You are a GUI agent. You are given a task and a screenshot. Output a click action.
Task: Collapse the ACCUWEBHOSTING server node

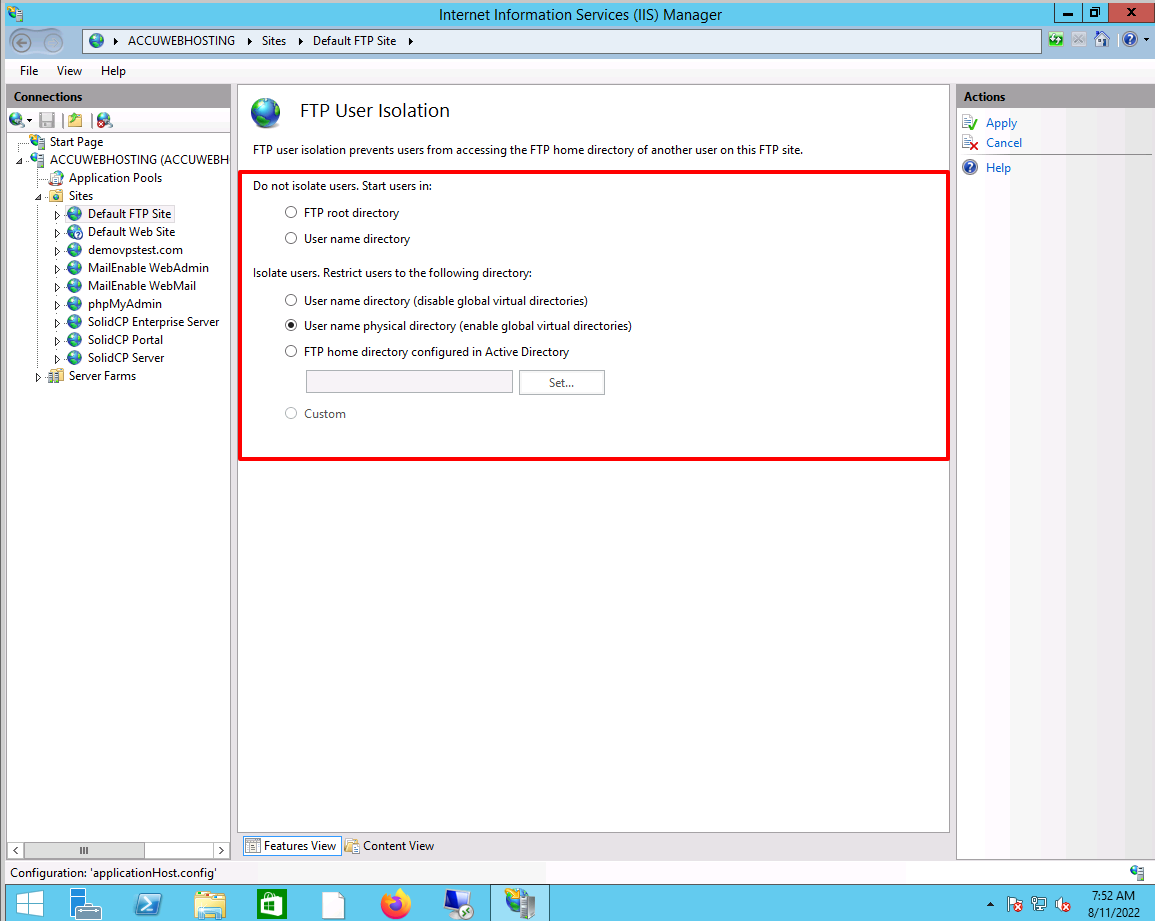(20, 161)
